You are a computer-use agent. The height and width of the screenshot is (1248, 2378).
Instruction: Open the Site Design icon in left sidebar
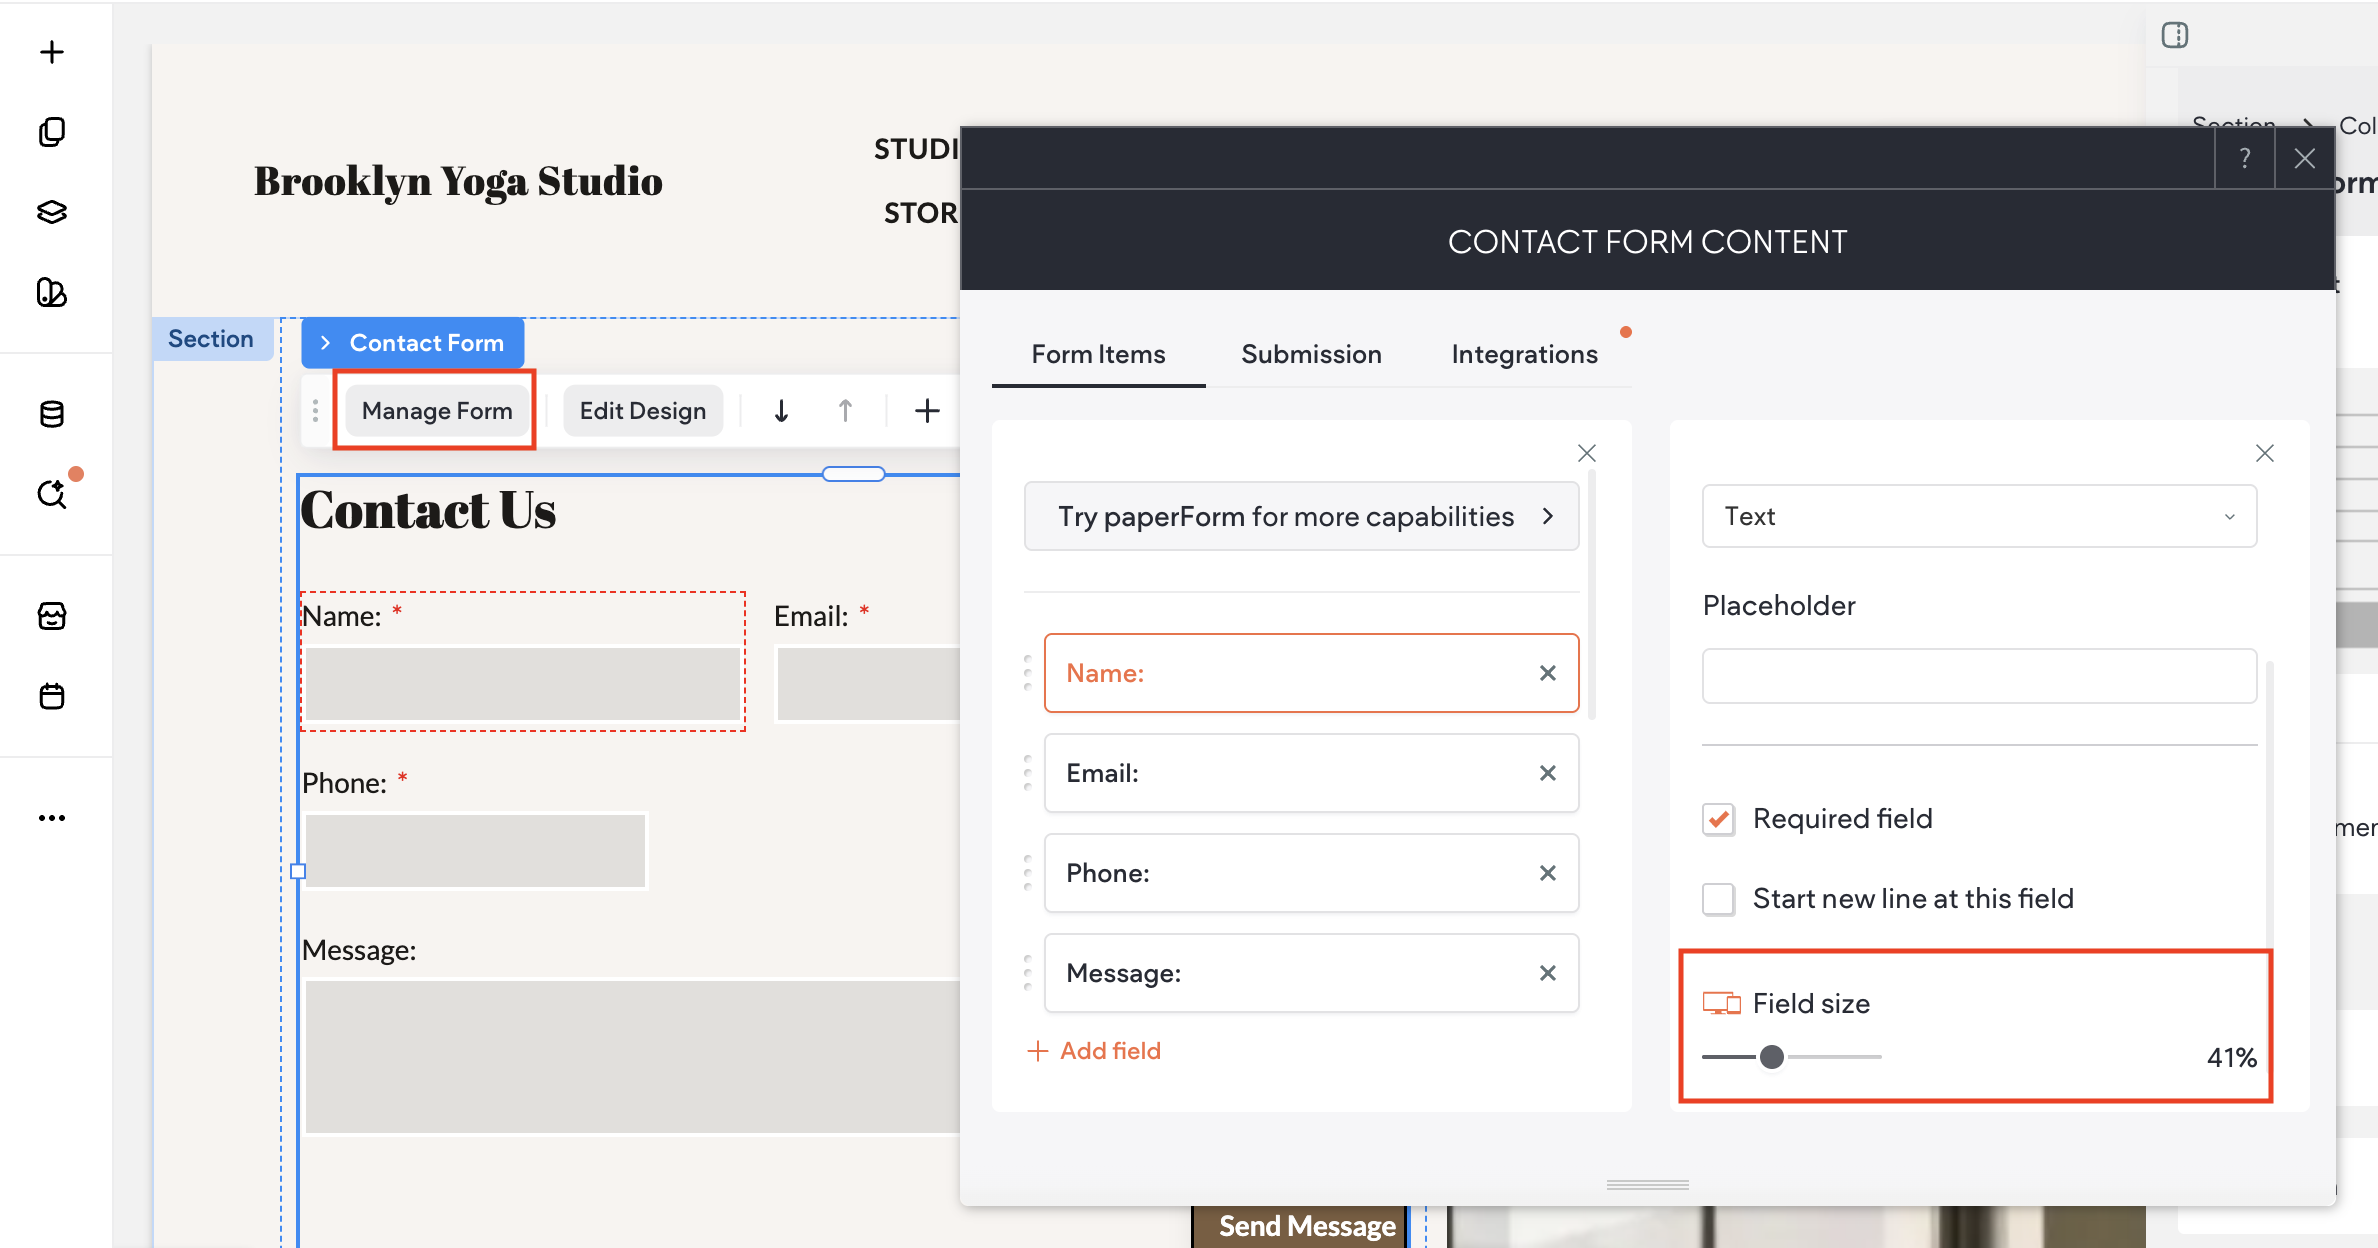point(52,292)
